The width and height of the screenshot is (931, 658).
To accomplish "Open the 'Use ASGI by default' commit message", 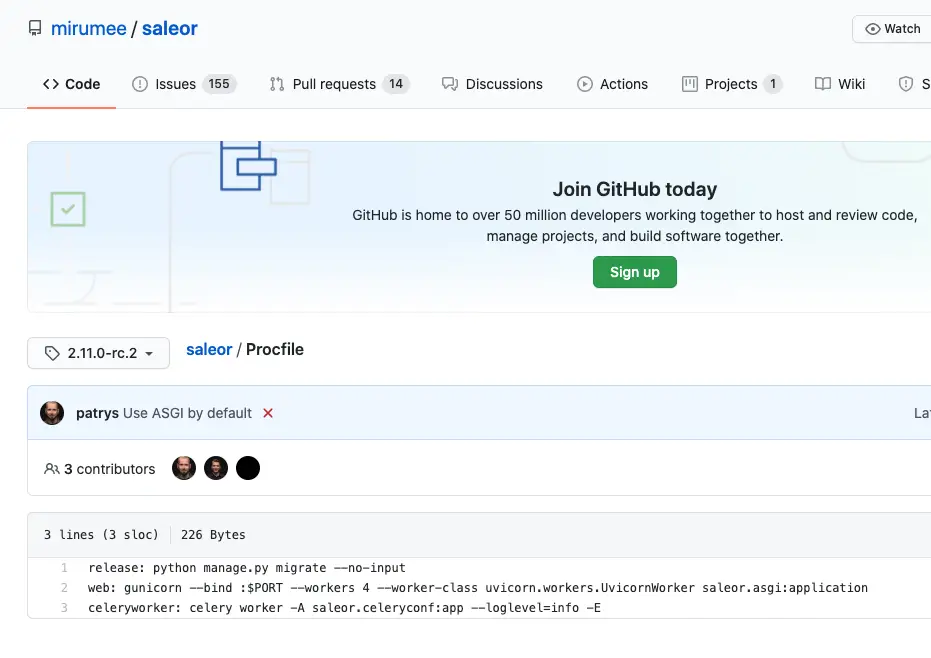I will [188, 413].
